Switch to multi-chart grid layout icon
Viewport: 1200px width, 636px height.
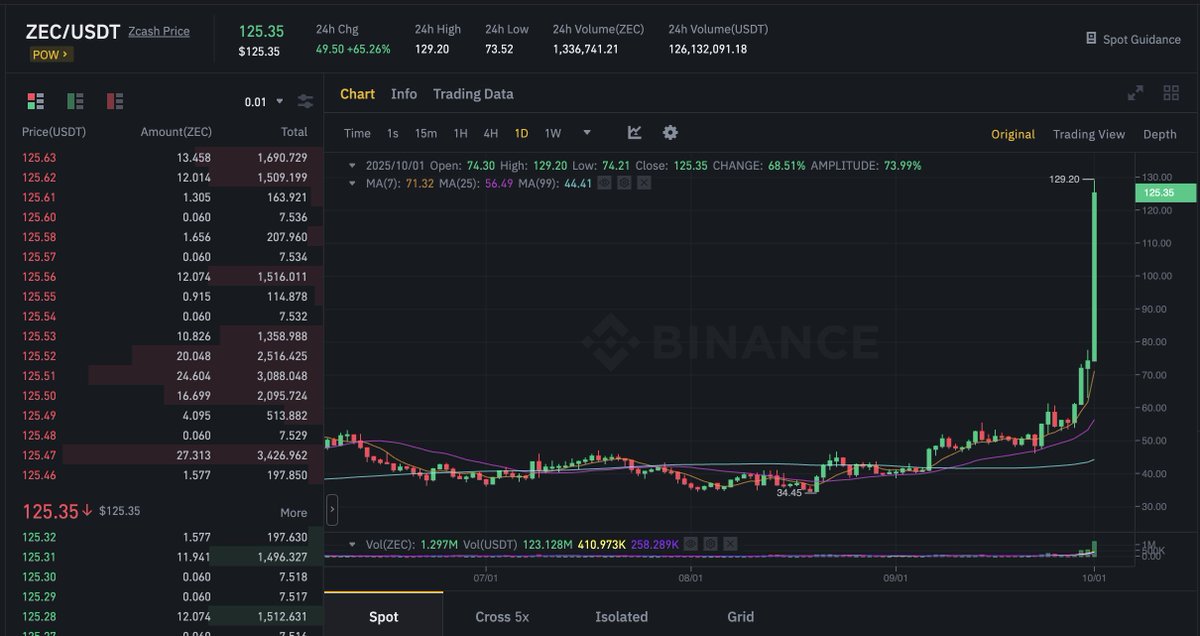point(1171,93)
